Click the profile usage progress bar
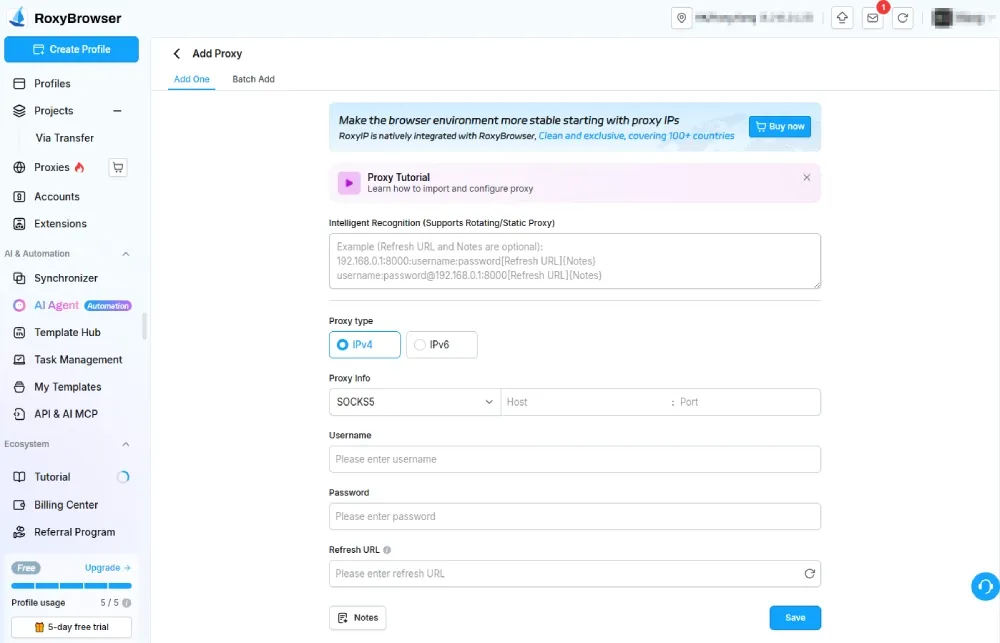This screenshot has height=643, width=1000. pyautogui.click(x=71, y=586)
